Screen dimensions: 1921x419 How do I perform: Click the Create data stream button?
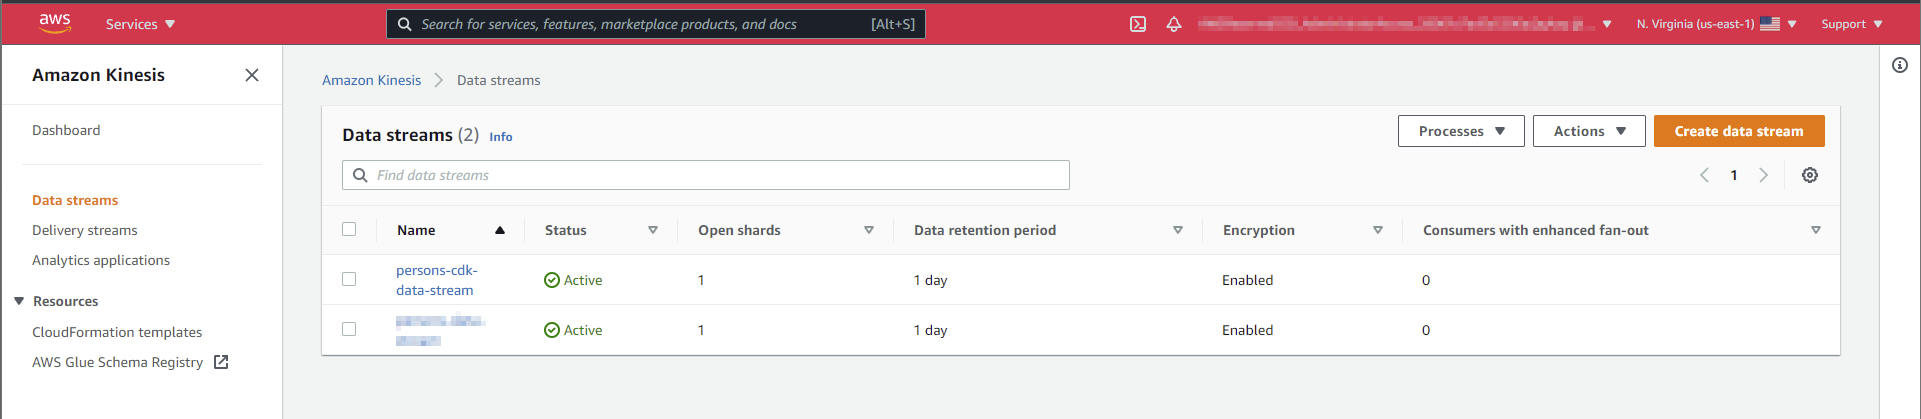coord(1739,131)
